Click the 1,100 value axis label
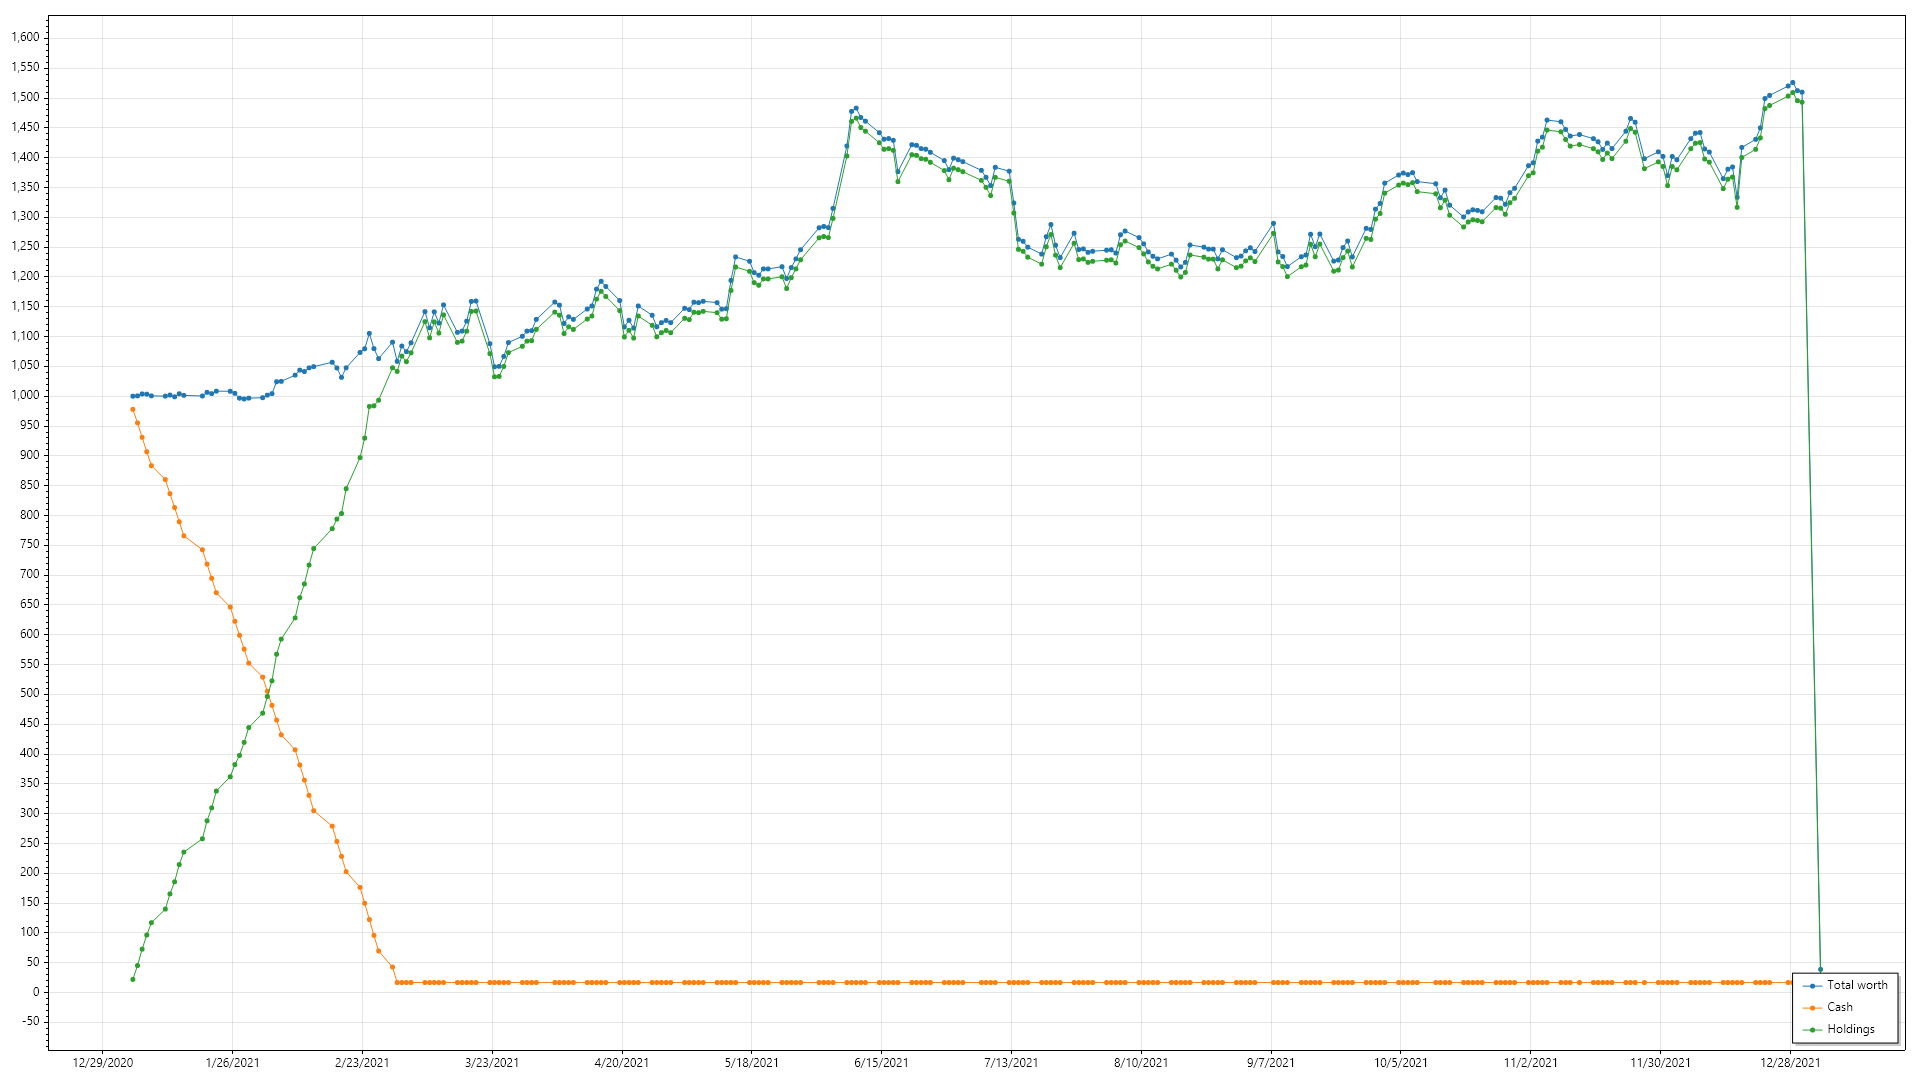The height and width of the screenshot is (1080, 1920). click(x=25, y=336)
